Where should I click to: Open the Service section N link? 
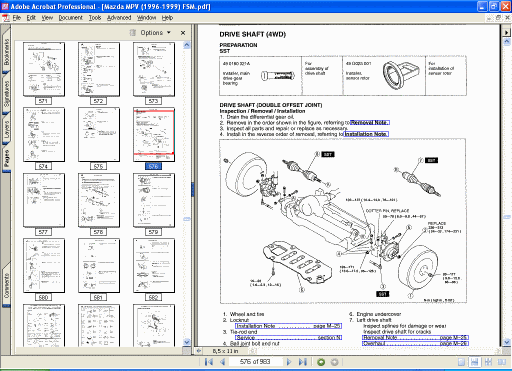pos(288,338)
